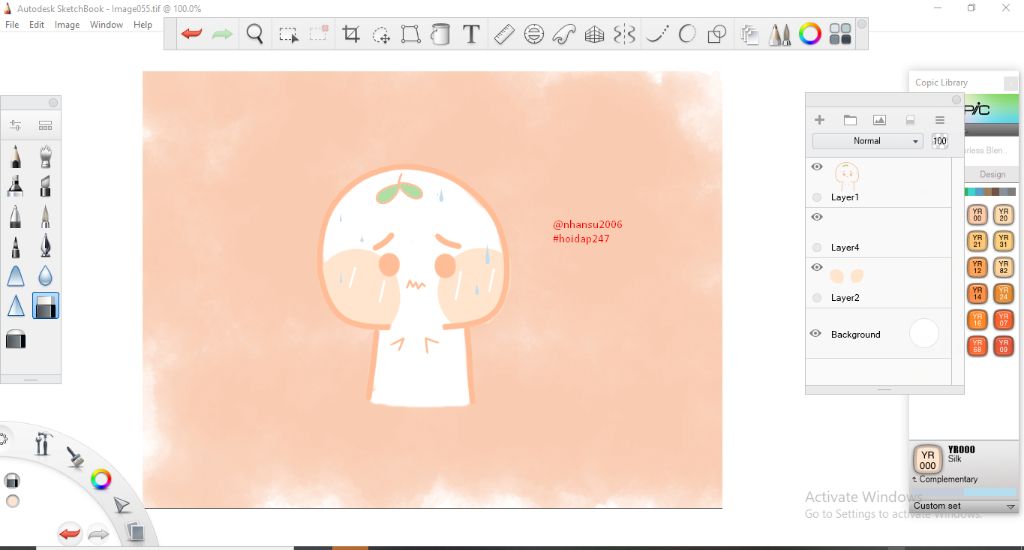Select the Zoom magnifier tool
This screenshot has height=550, width=1024.
[x=255, y=33]
